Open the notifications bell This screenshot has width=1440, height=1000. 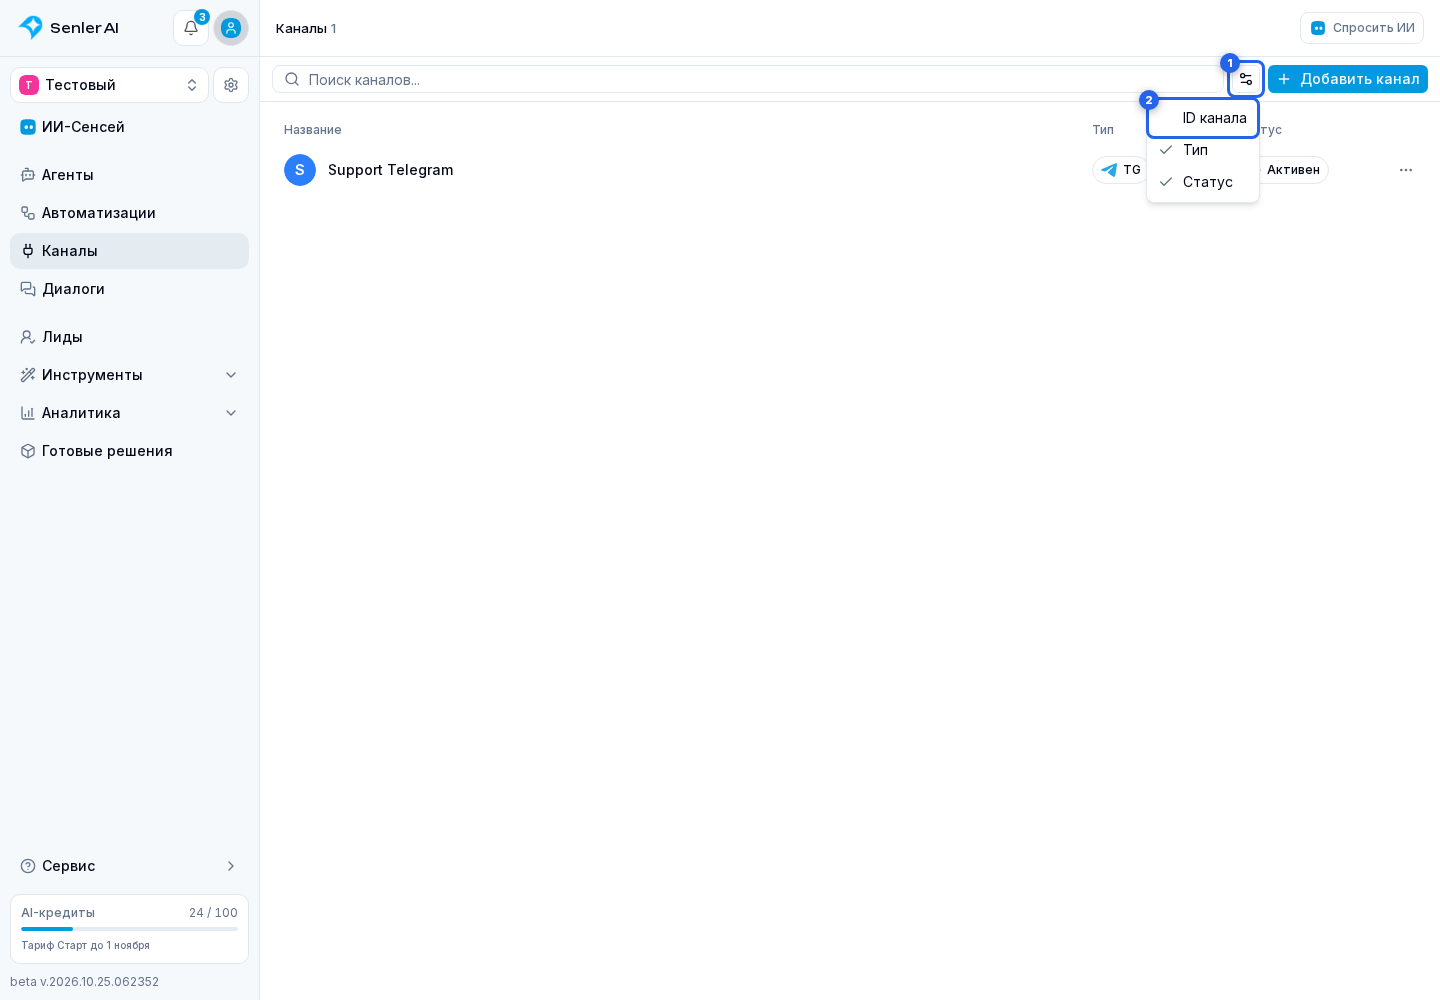pos(191,28)
